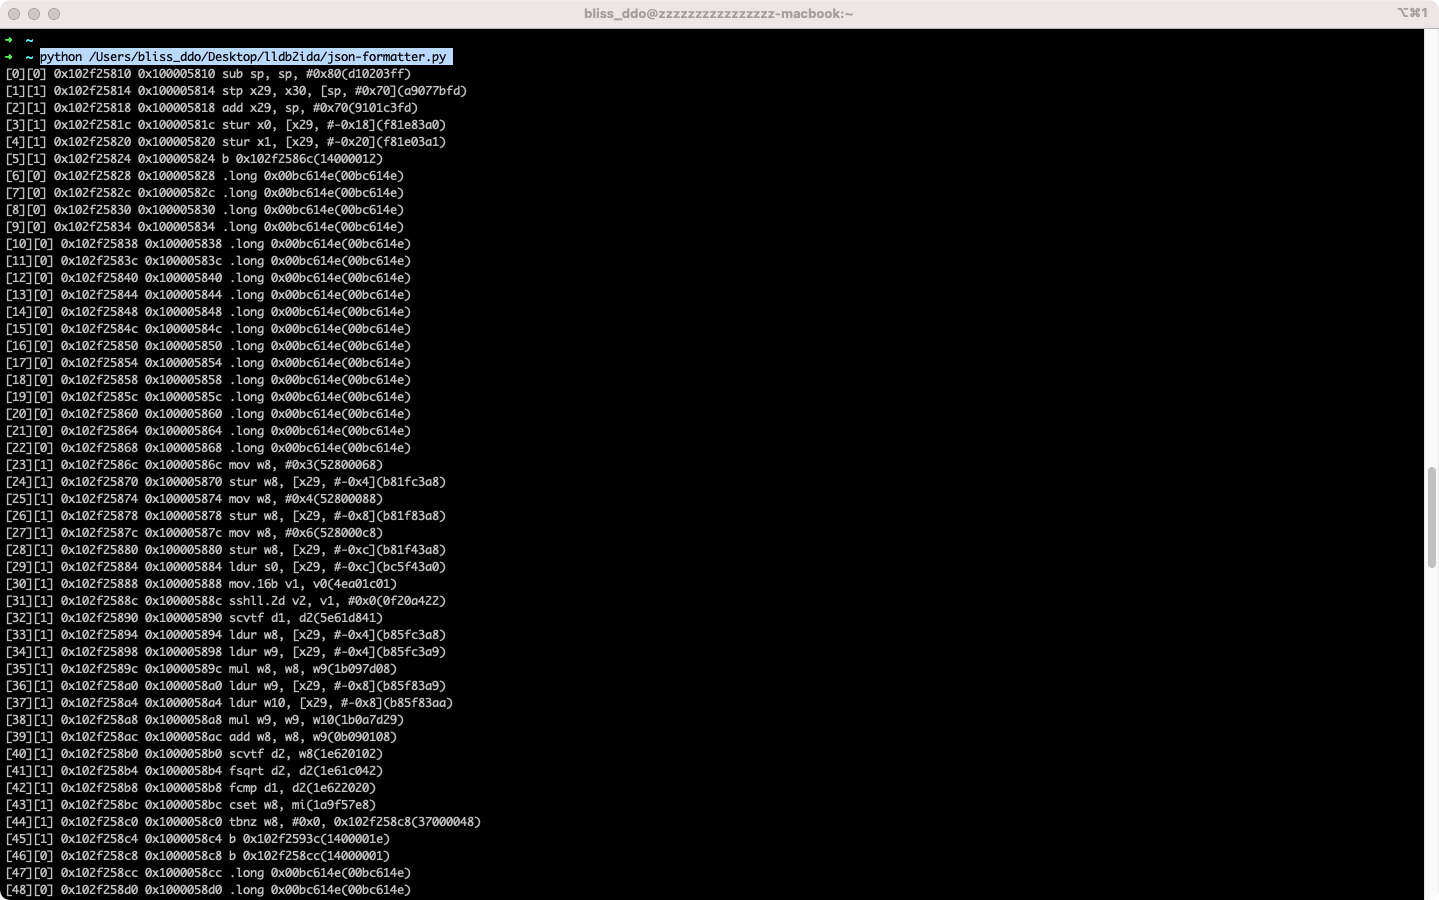
Task: Click the ldur s0, [x29, #-0xc] line
Action: point(226,567)
